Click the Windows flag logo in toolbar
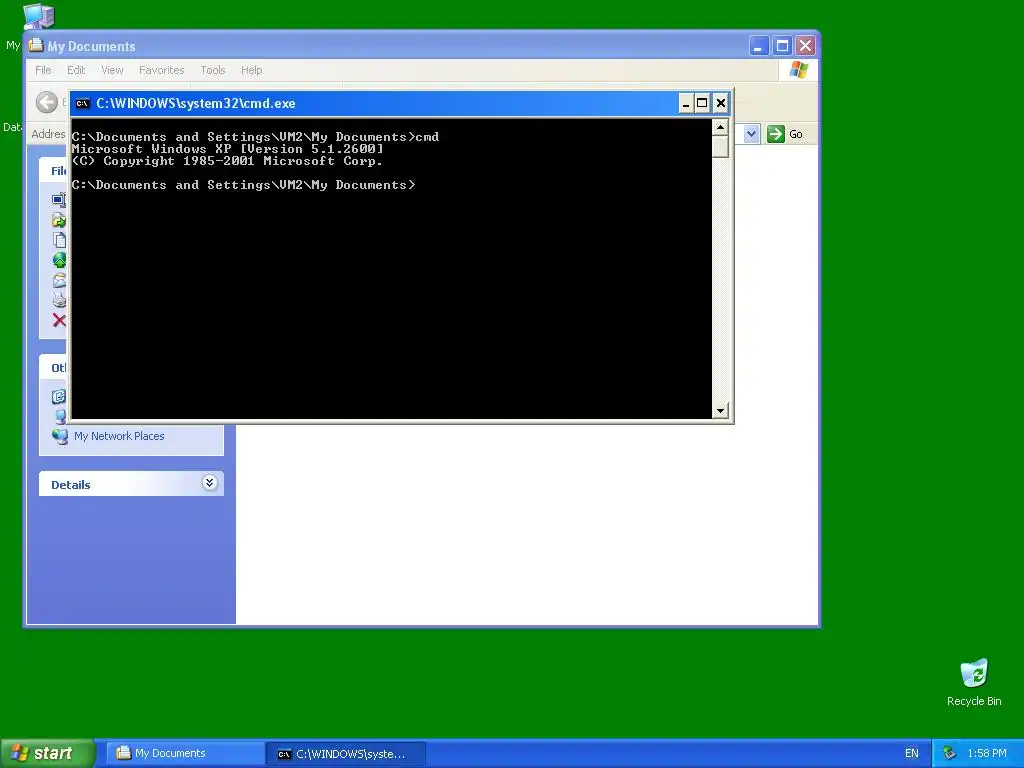The image size is (1024, 768). 798,70
